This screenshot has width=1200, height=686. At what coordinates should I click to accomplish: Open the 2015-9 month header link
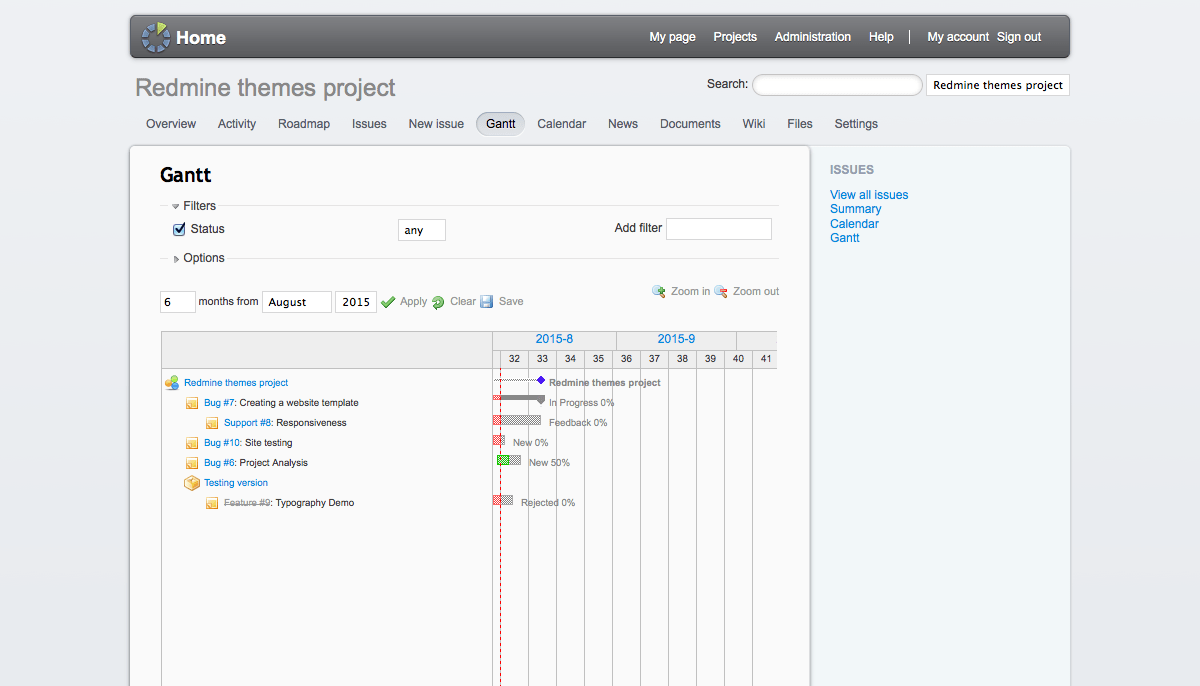[676, 340]
